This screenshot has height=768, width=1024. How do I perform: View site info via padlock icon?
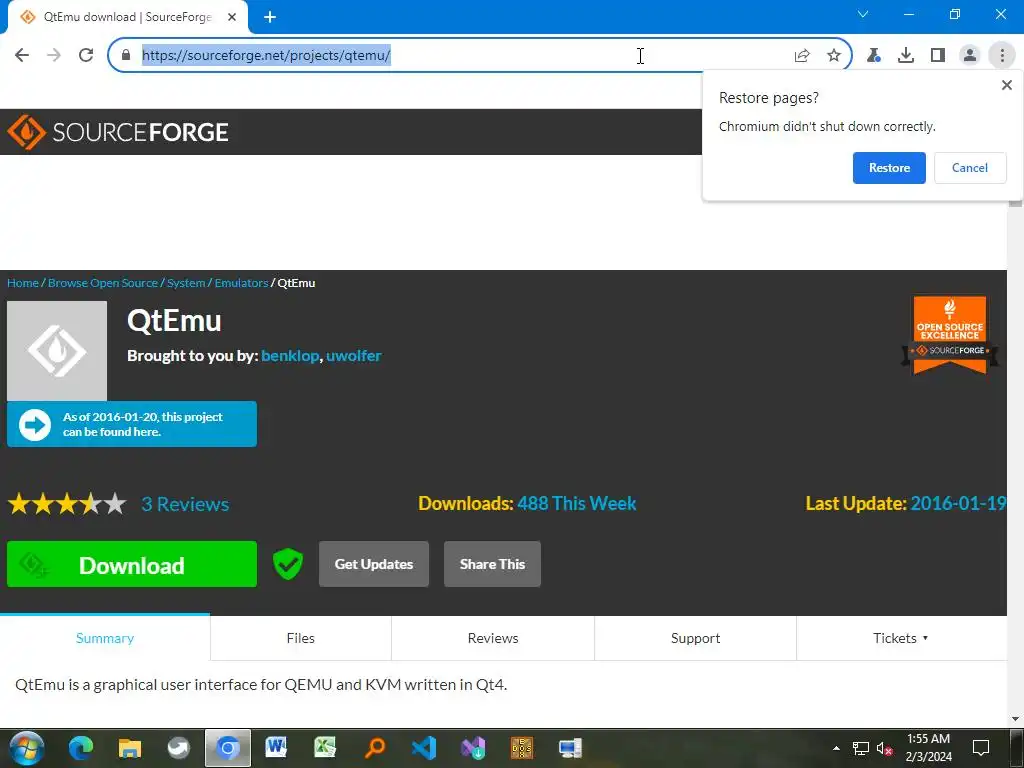[126, 55]
